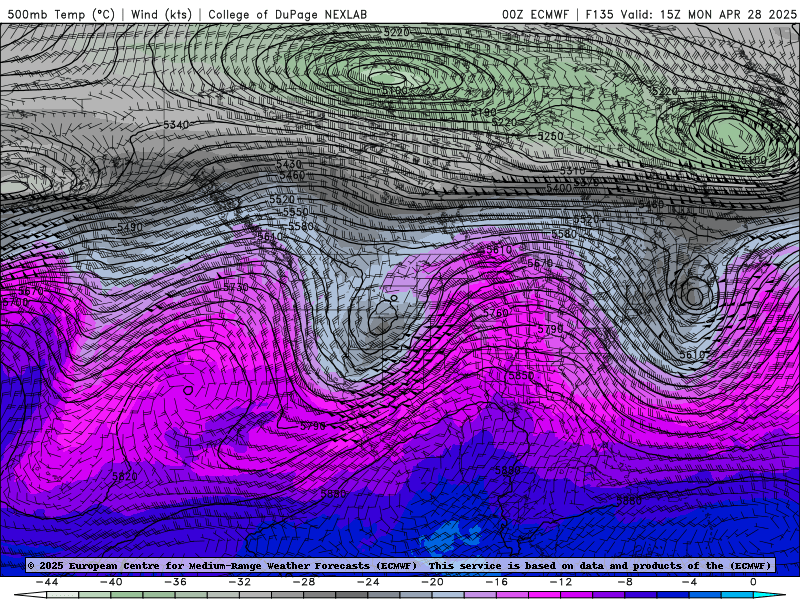Viewport: 800px width, 600px height.
Task: Click the 5730 contour label
Action: [x=236, y=287]
